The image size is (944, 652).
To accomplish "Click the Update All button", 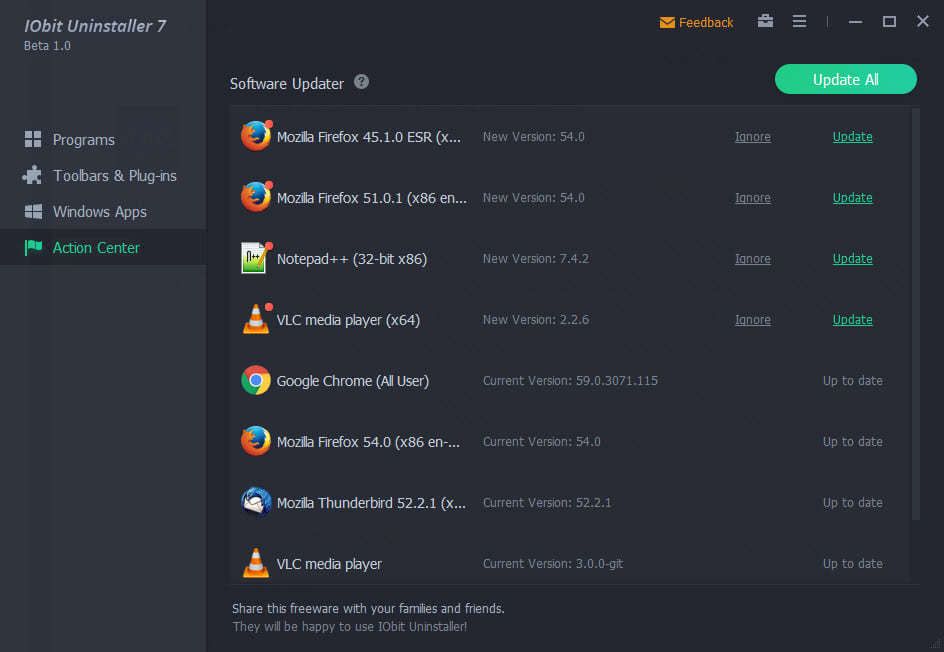I will click(x=845, y=79).
